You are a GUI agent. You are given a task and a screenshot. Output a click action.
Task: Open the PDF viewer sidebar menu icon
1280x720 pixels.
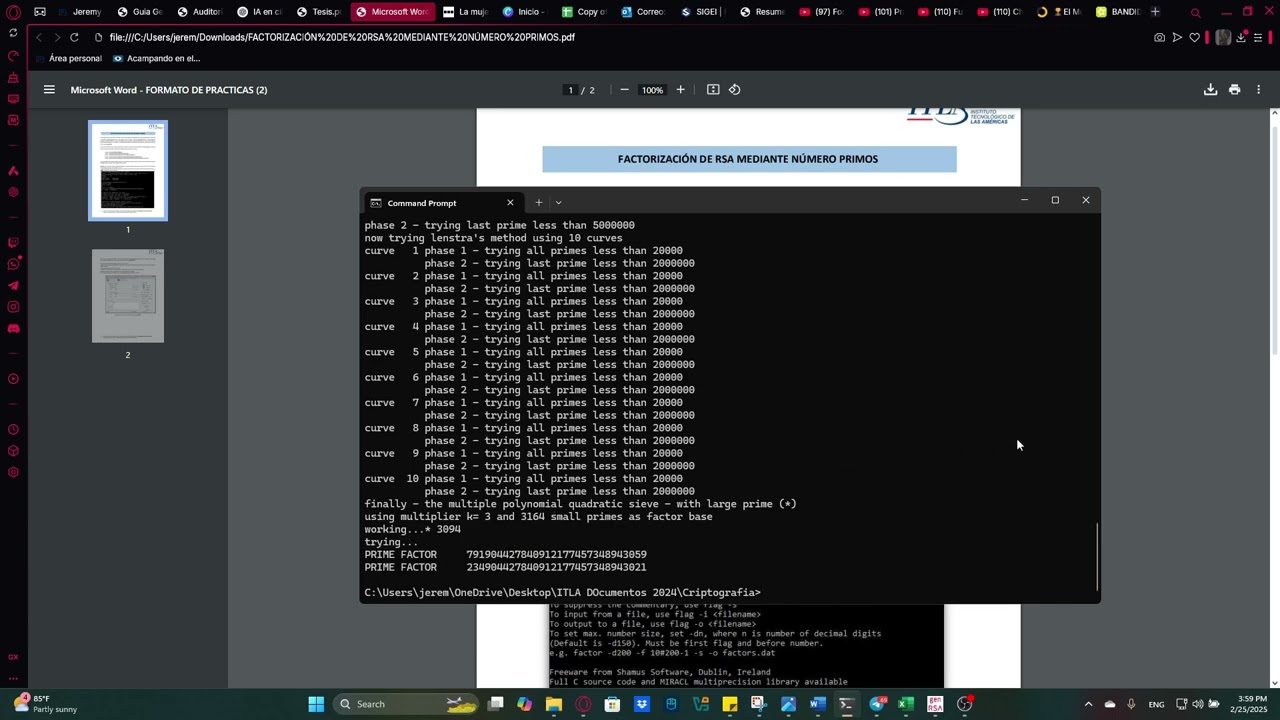[49, 90]
